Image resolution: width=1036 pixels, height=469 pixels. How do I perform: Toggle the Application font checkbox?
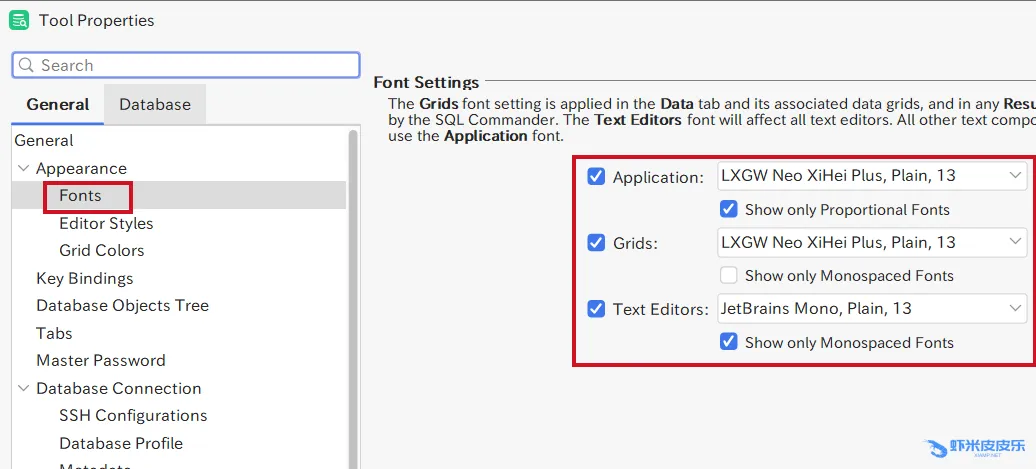point(596,177)
